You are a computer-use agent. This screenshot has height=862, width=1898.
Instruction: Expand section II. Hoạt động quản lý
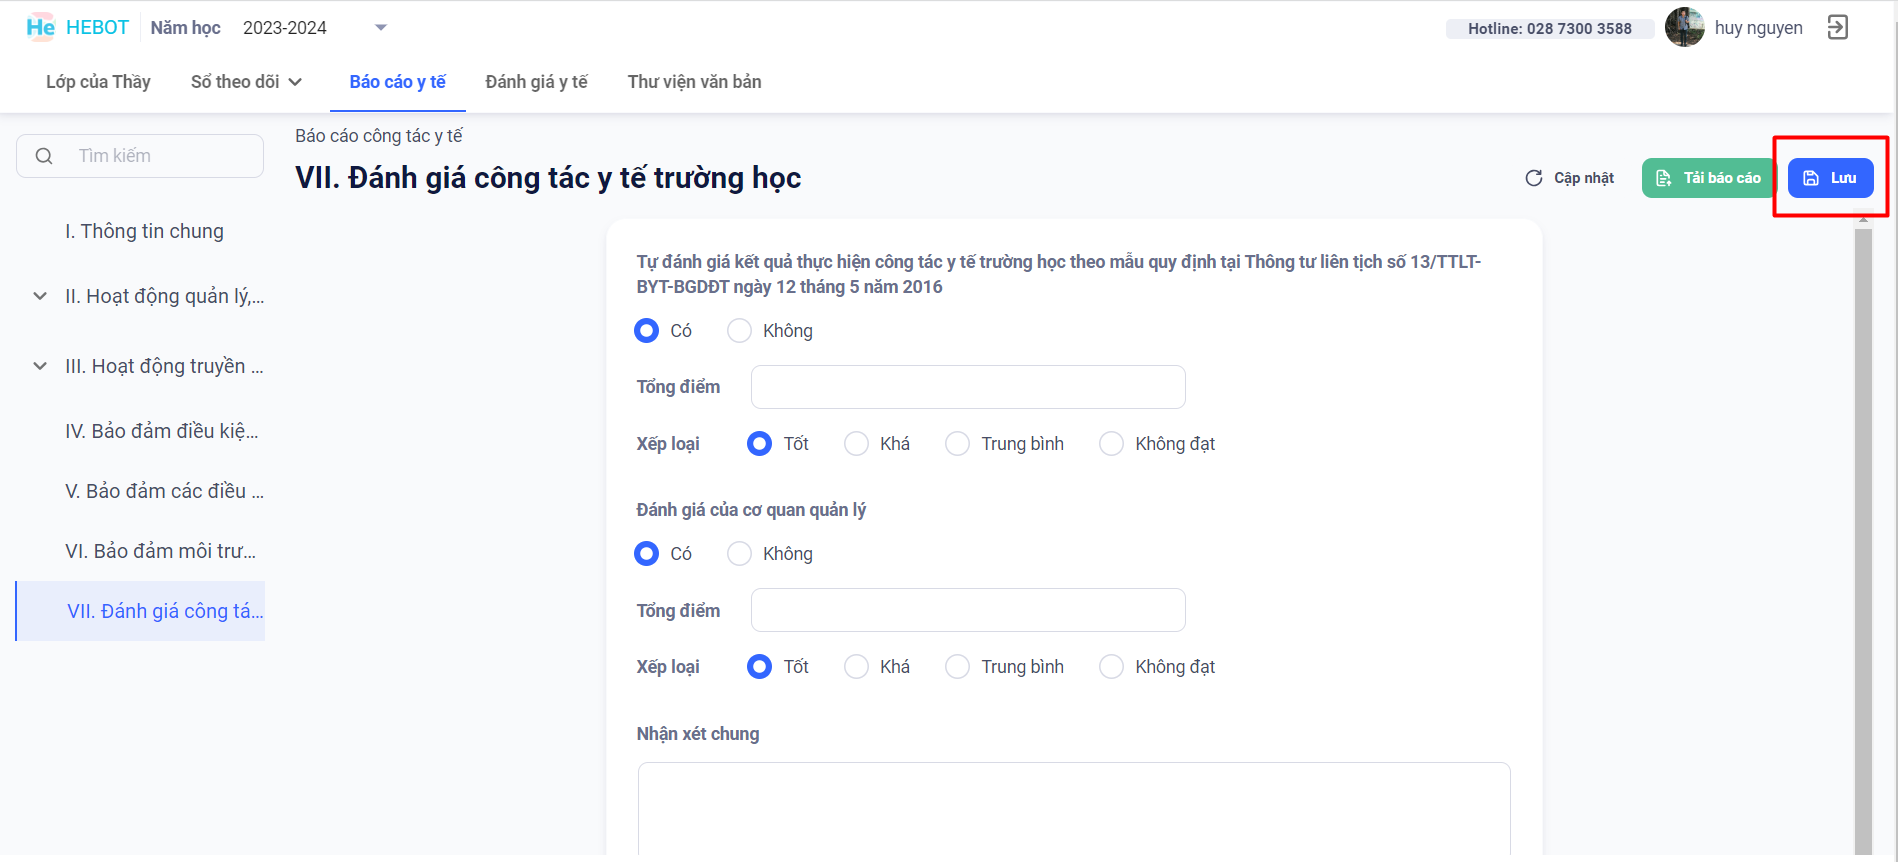[x=40, y=296]
